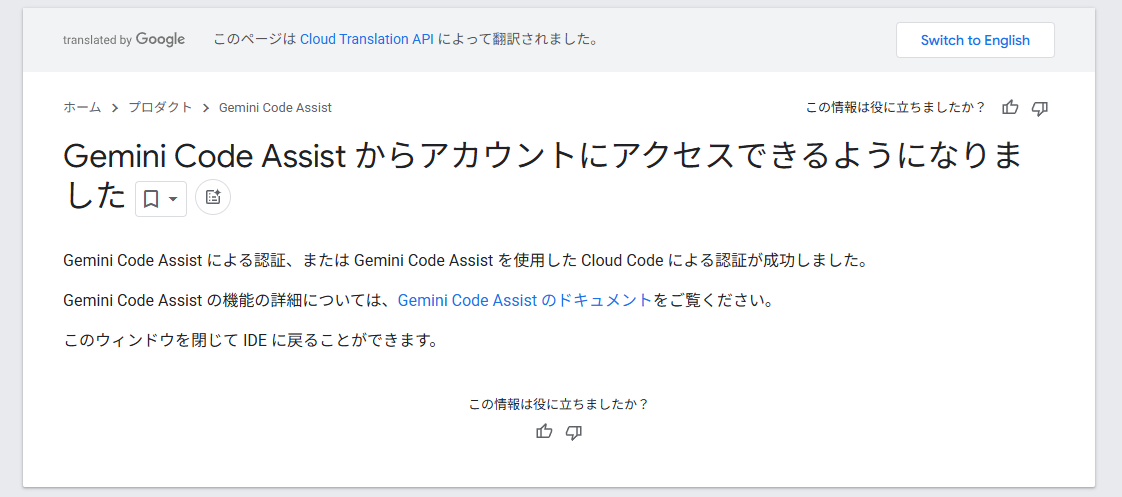Screen dimensions: 1122x497
Task: Open the Gemini Code Assist breadcrumb
Action: coord(275,108)
